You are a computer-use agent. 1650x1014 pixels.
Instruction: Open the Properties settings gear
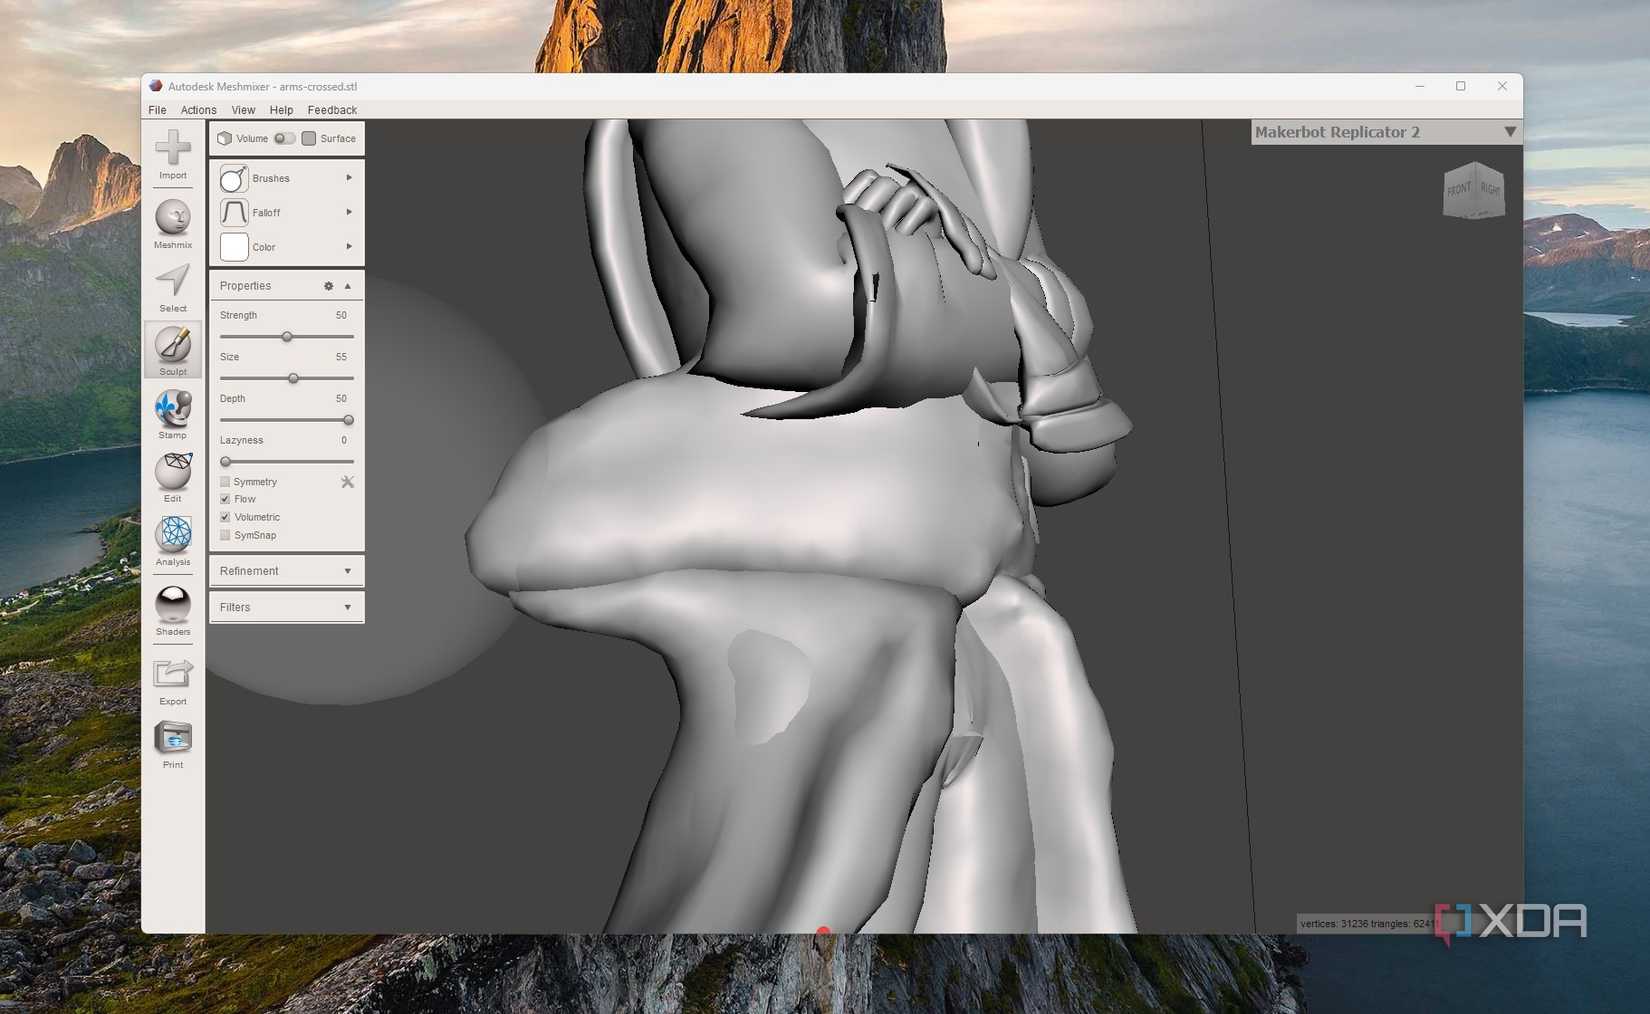327,286
